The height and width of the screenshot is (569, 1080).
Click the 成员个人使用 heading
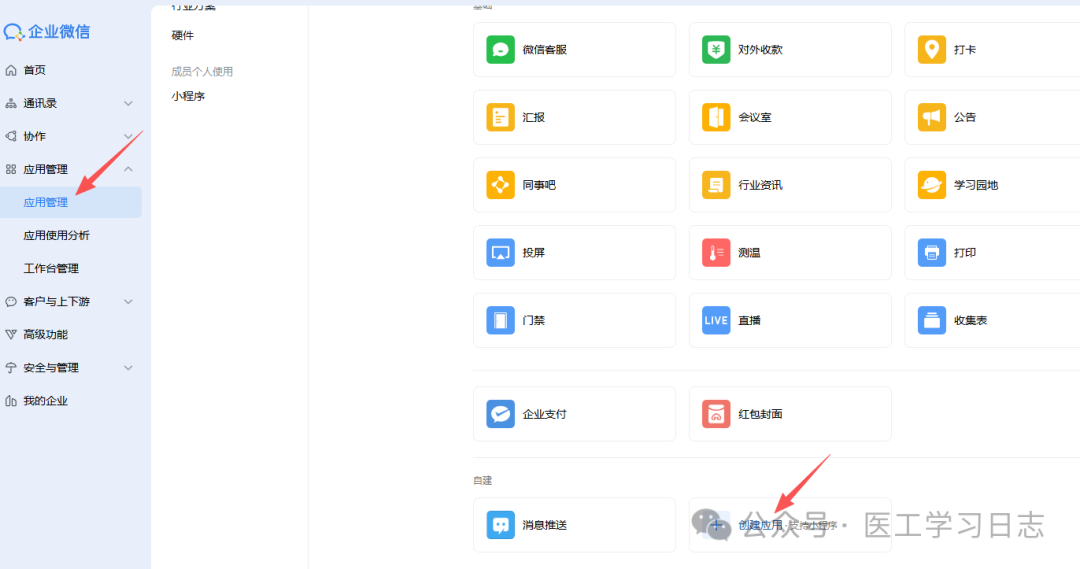[202, 72]
